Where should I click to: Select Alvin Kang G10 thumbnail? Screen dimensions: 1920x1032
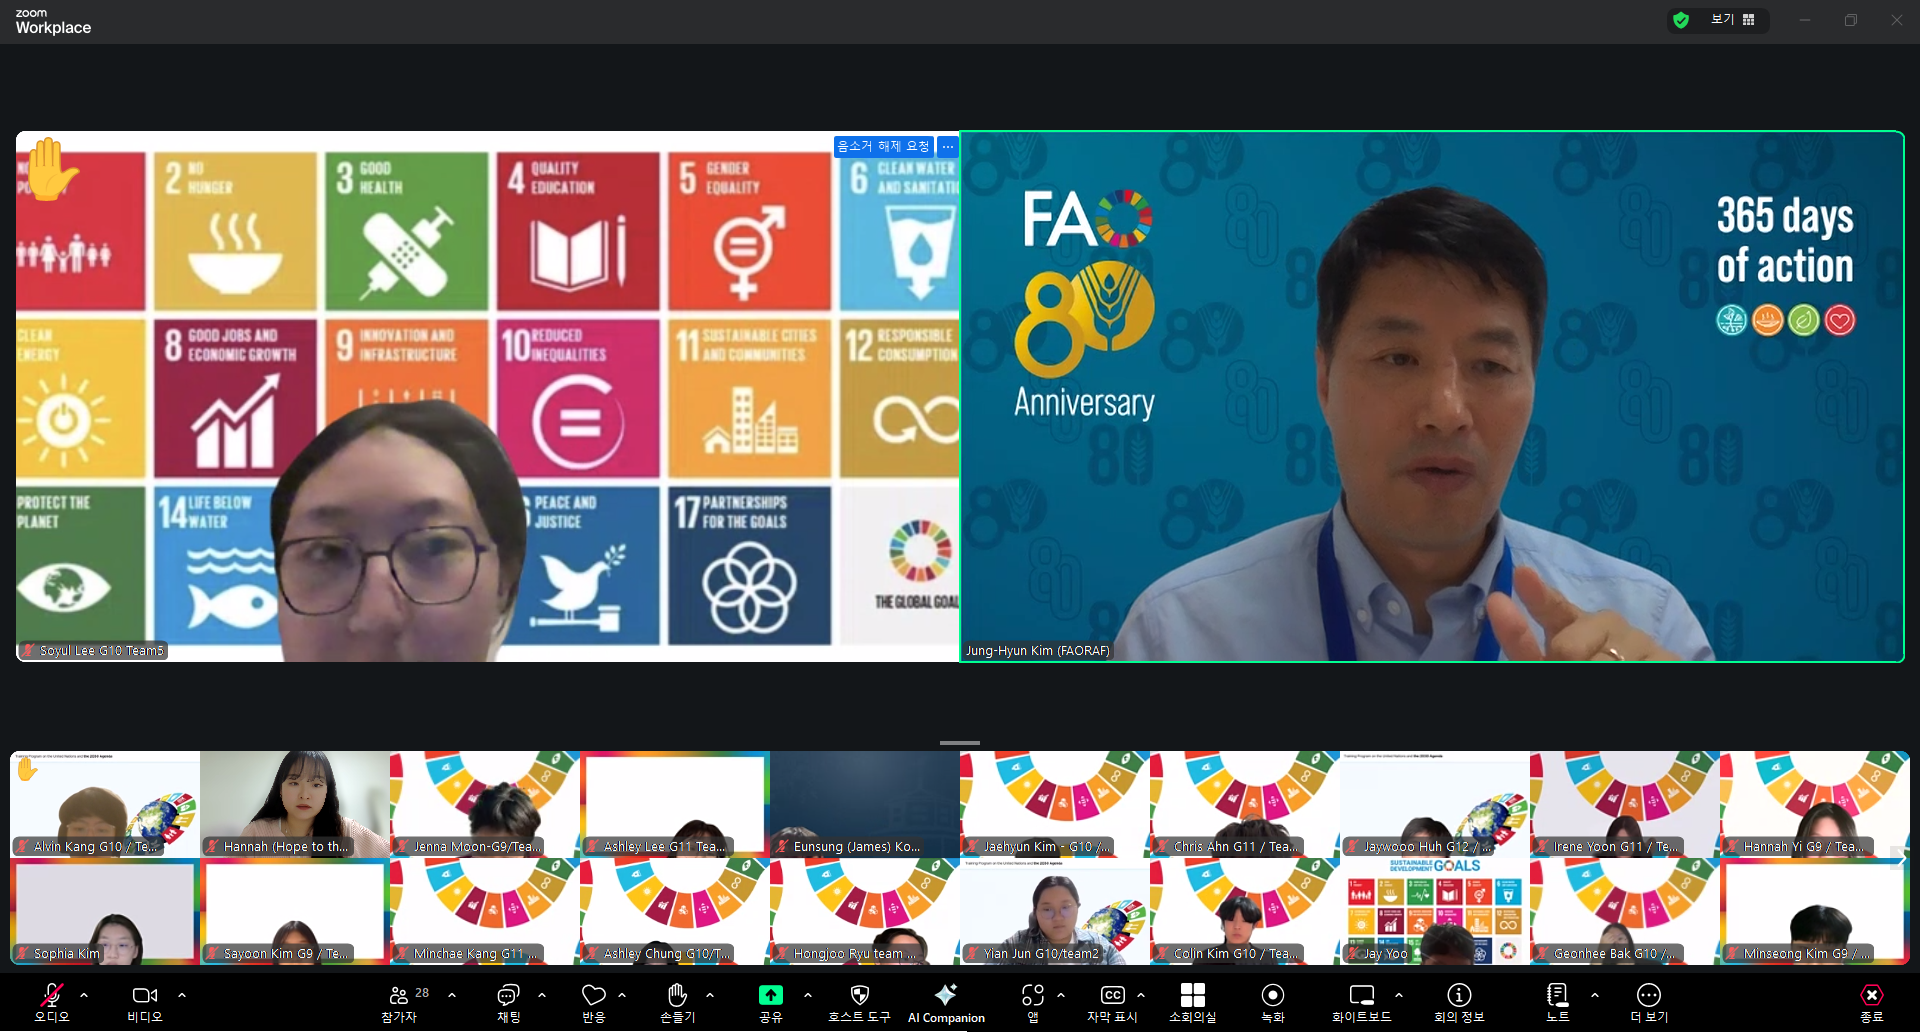click(x=105, y=804)
